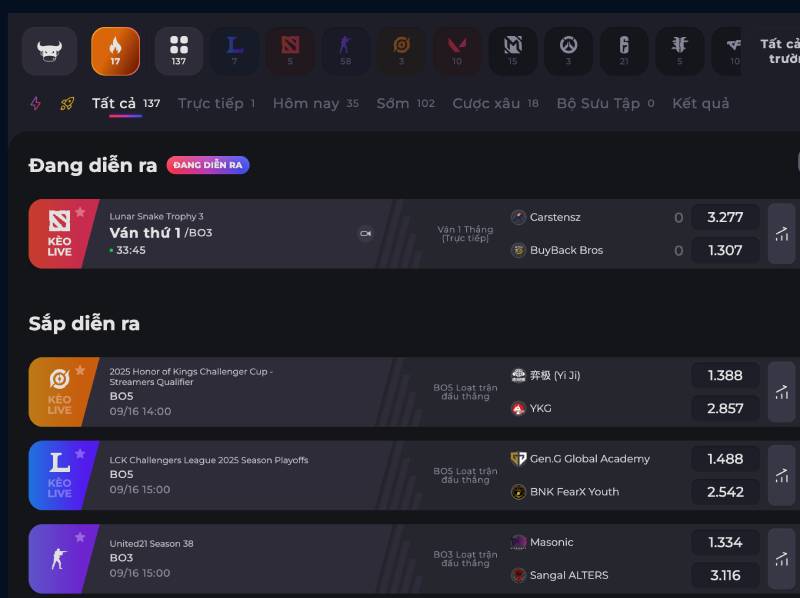This screenshot has height=598, width=800.
Task: Expand more markets for Gen.G Global Academy match
Action: click(x=781, y=475)
